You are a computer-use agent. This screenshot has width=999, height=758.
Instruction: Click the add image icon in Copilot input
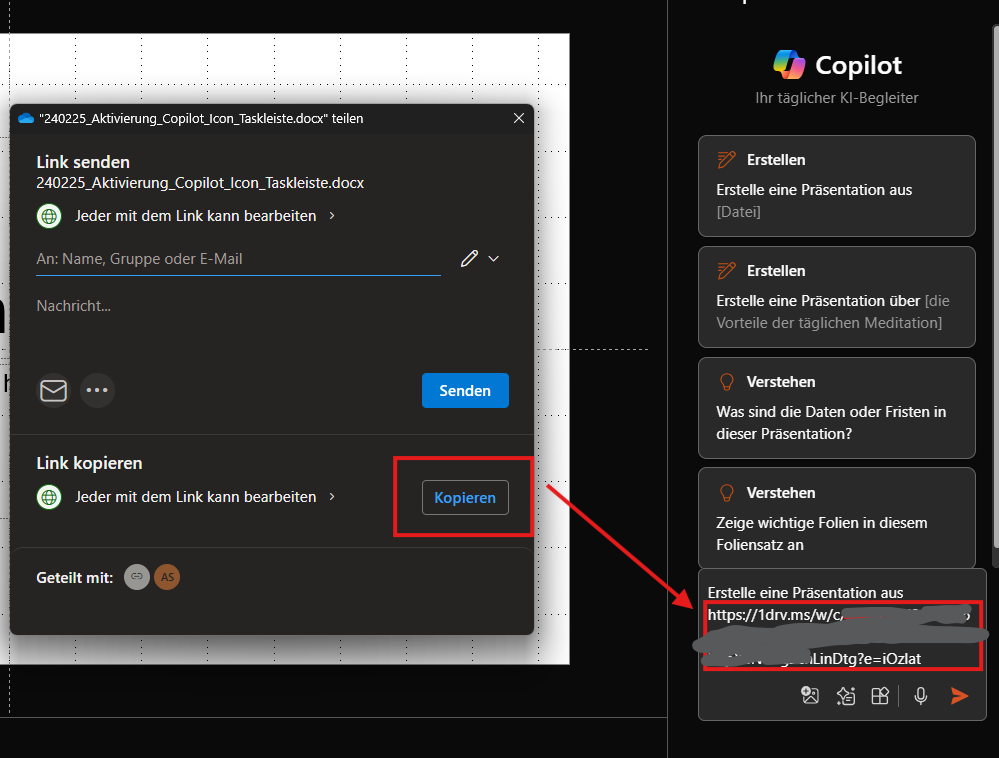point(810,696)
